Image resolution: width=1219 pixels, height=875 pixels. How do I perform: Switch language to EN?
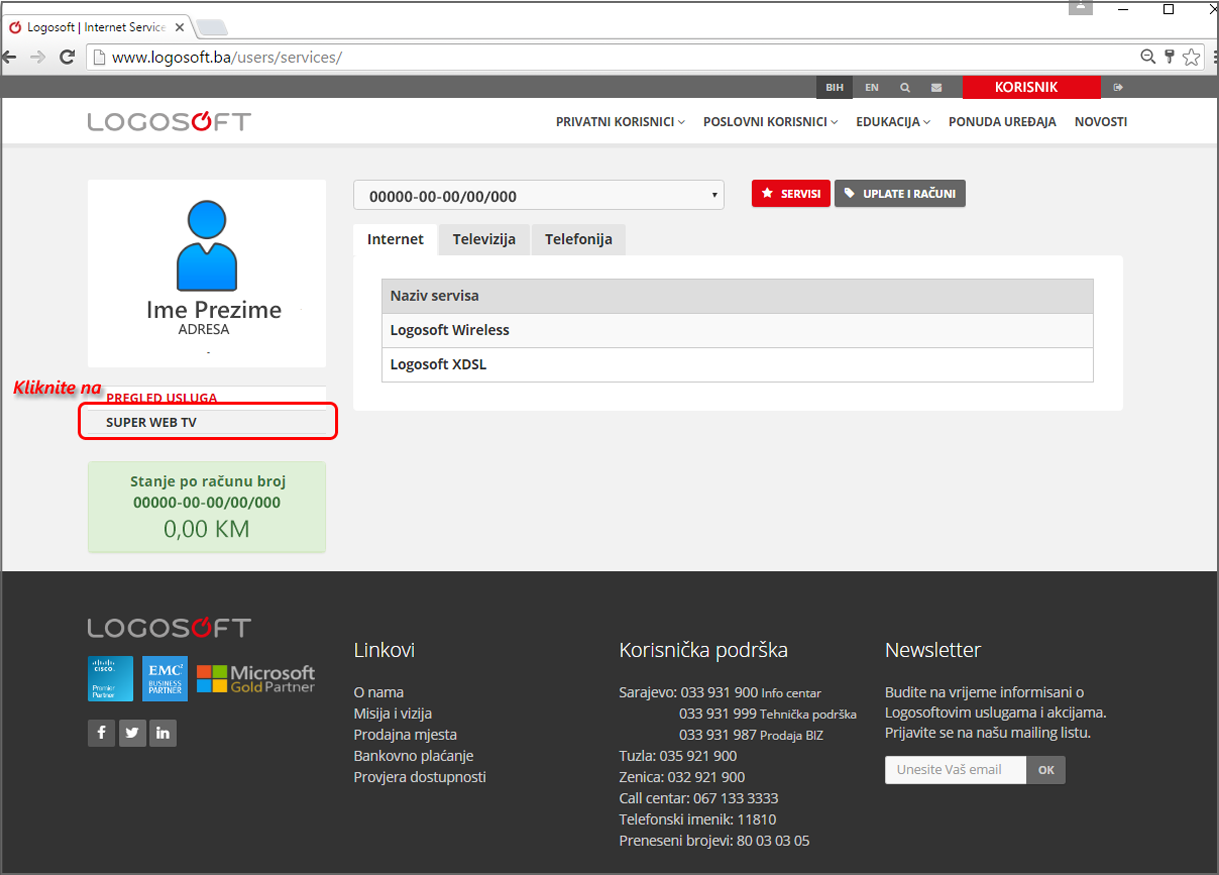[872, 88]
